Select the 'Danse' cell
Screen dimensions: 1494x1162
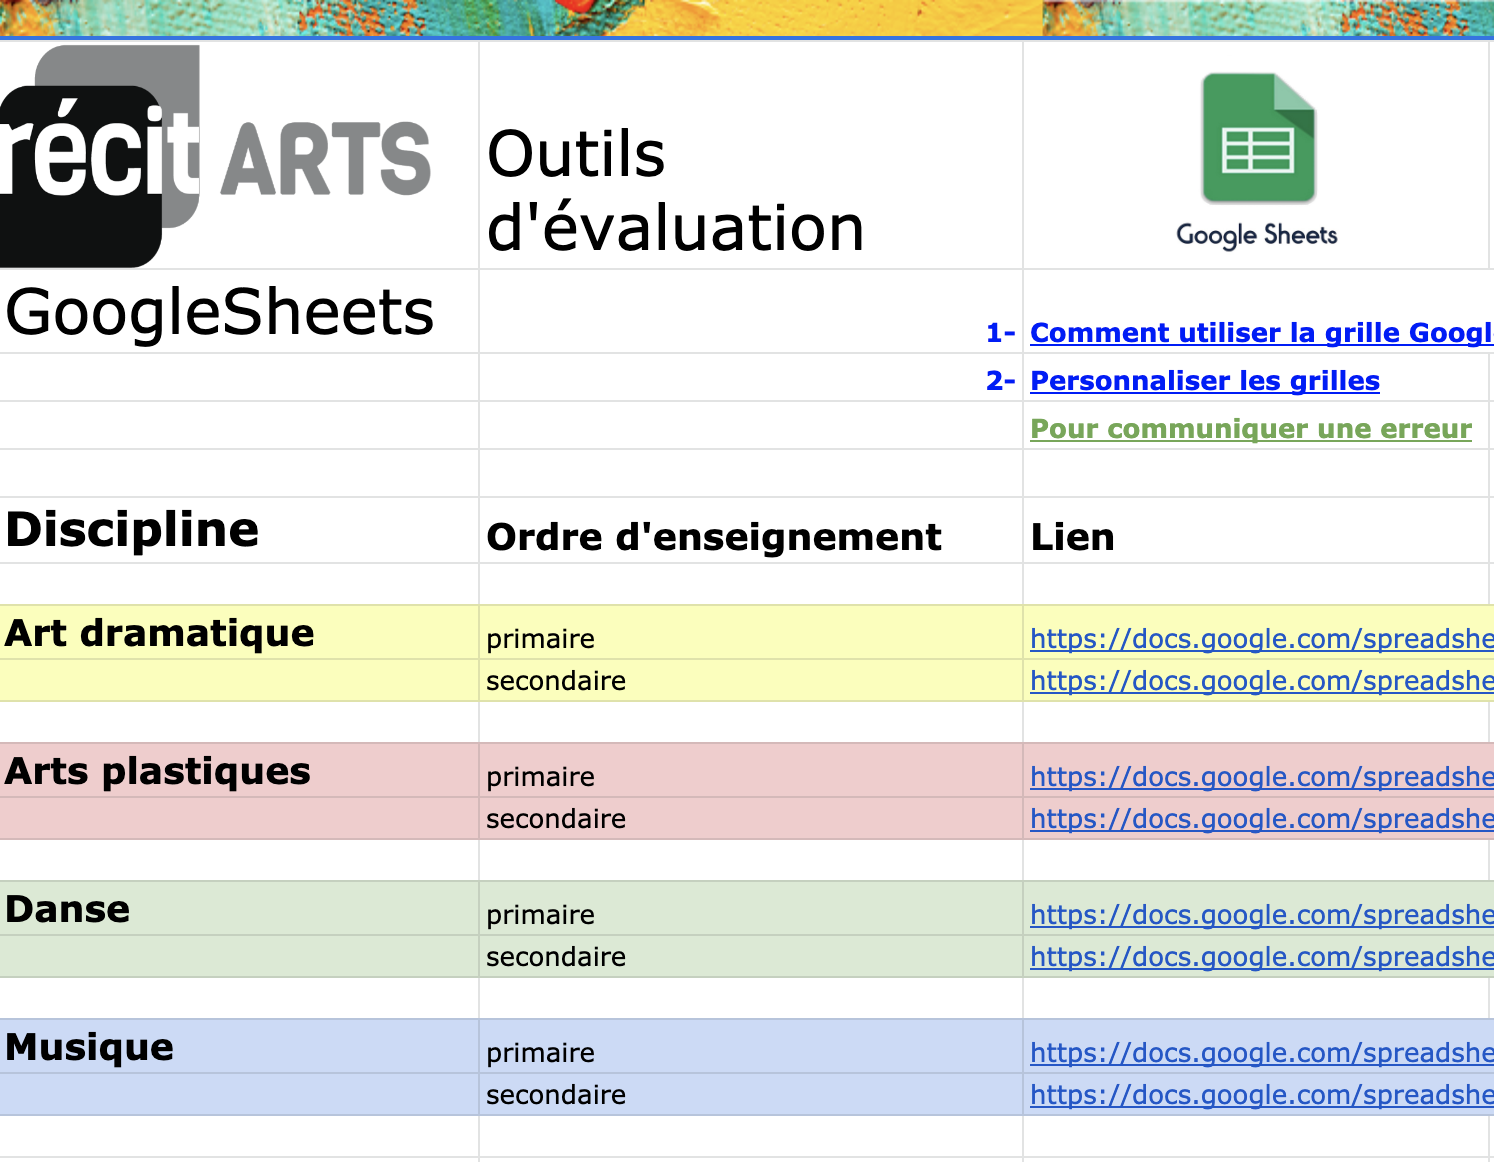(x=239, y=908)
